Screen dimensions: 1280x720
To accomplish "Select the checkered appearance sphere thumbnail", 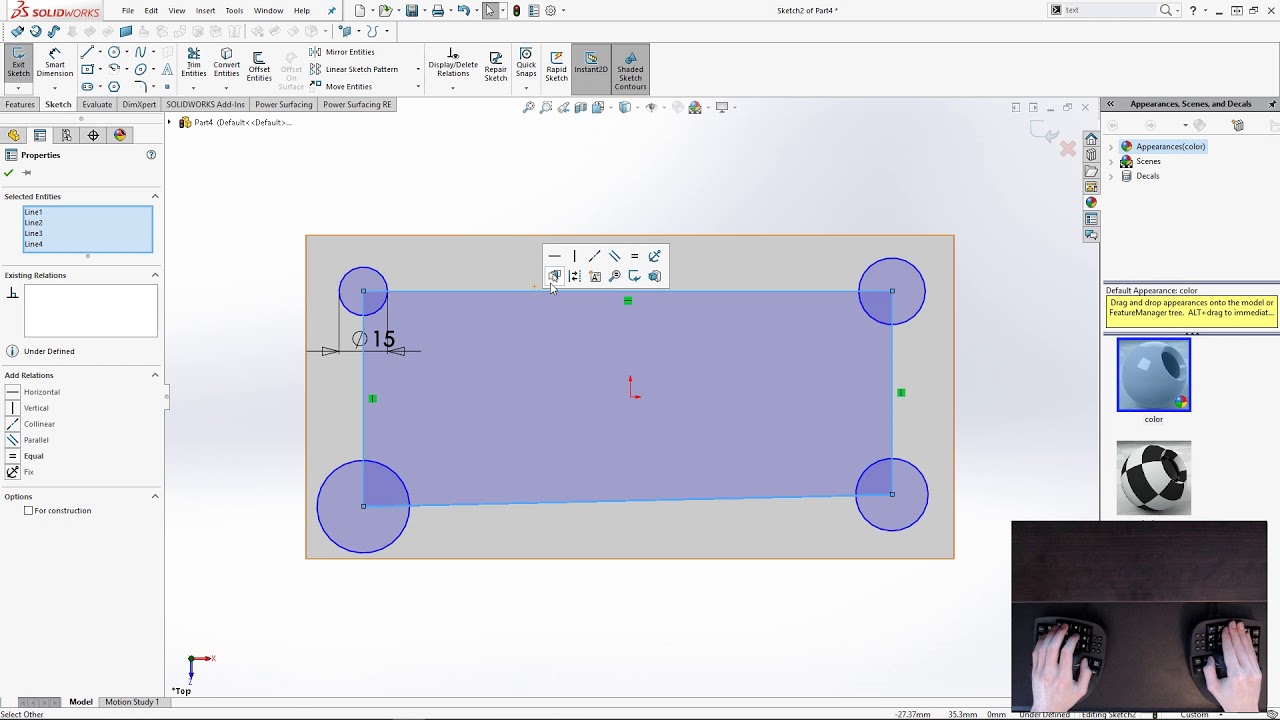I will tap(1154, 478).
